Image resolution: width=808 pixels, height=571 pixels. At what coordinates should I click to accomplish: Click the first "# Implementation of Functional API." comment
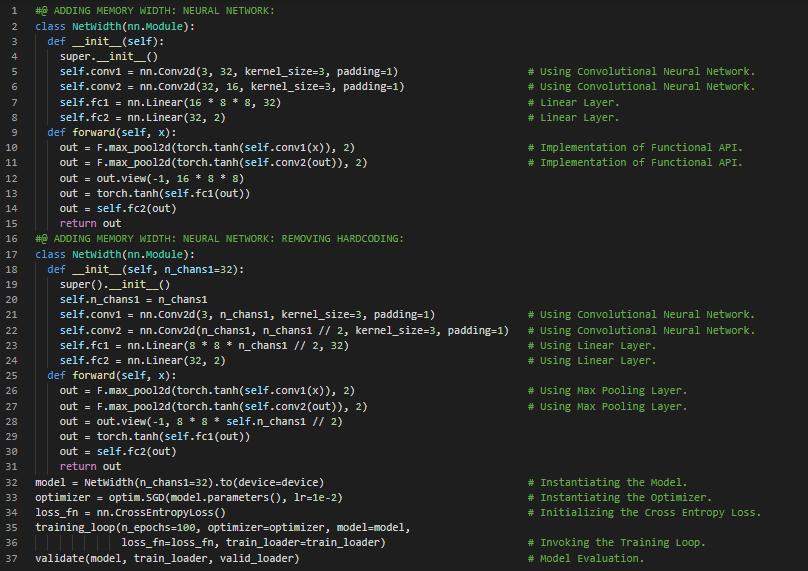[x=641, y=147]
